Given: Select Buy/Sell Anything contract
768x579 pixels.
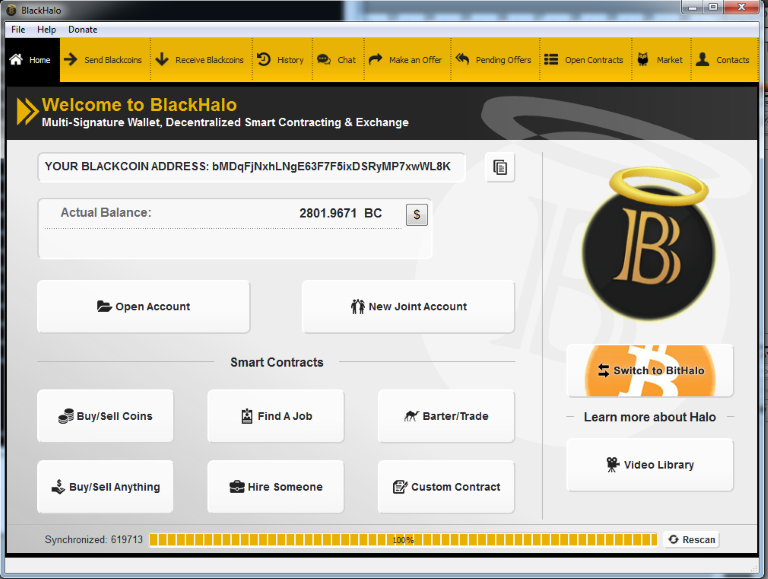Looking at the screenshot, I should coord(105,487).
